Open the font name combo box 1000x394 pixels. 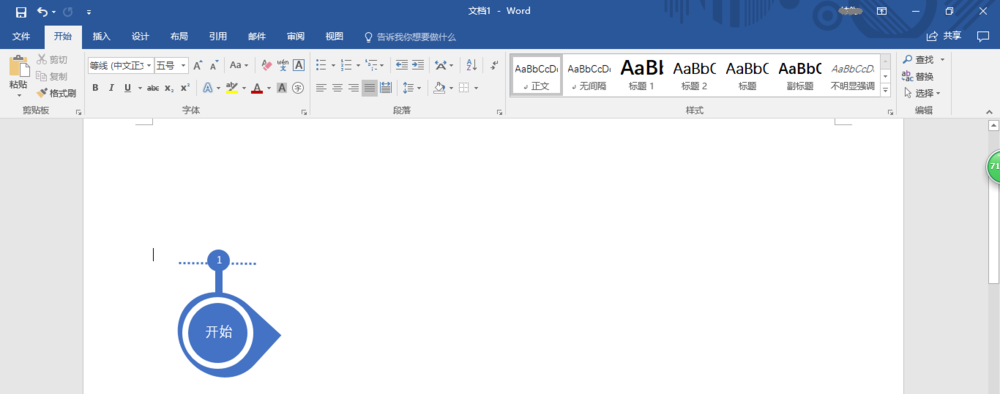tap(121, 65)
